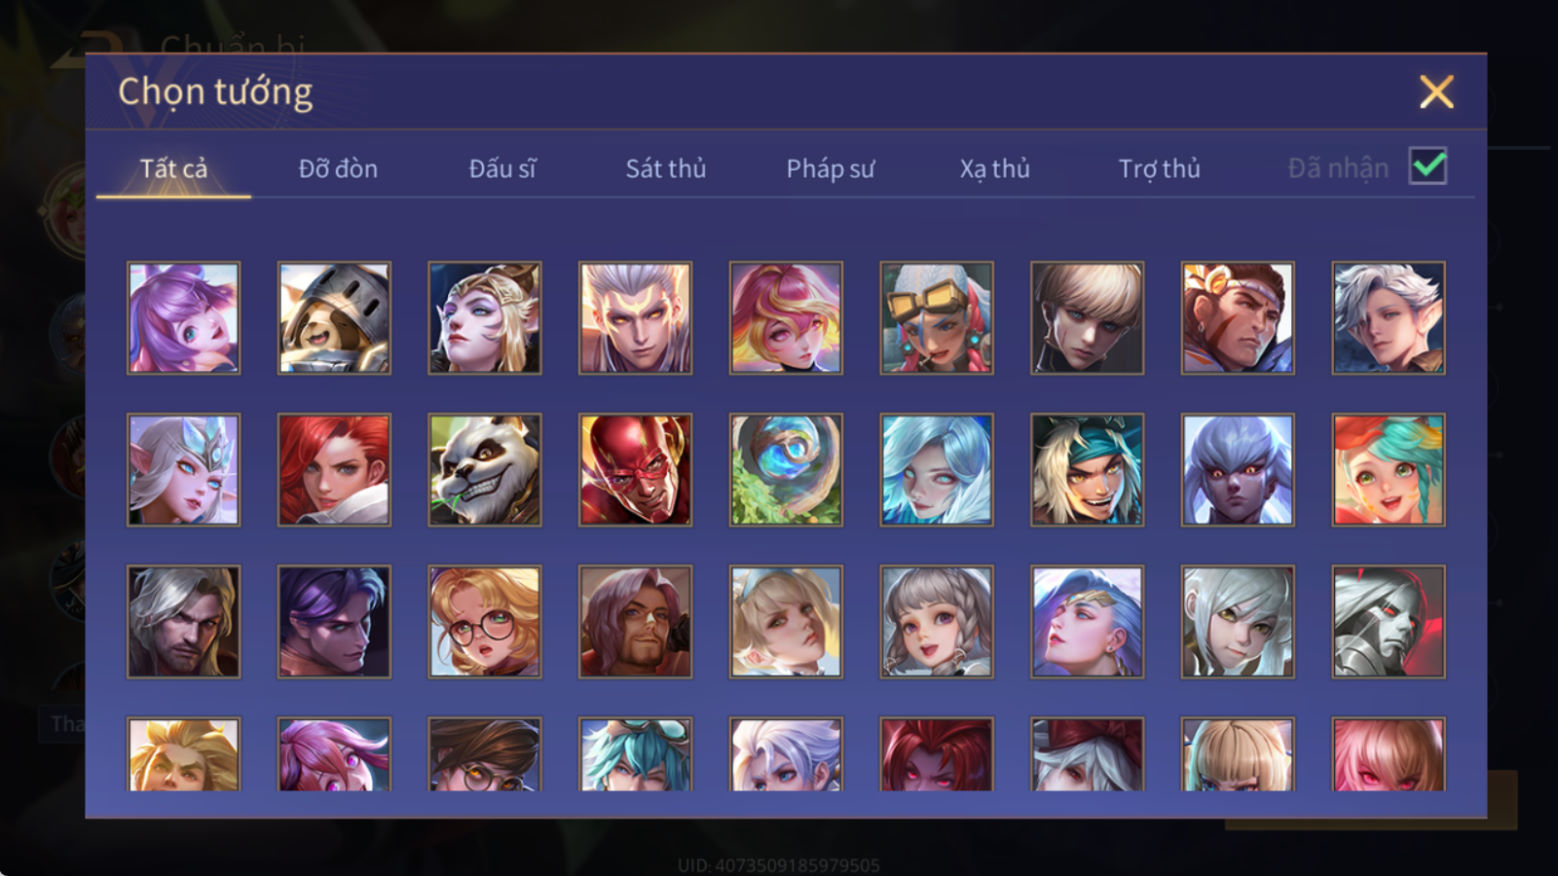Image resolution: width=1558 pixels, height=876 pixels.
Task: Select the swirling blue orb hero portrait
Action: 786,470
